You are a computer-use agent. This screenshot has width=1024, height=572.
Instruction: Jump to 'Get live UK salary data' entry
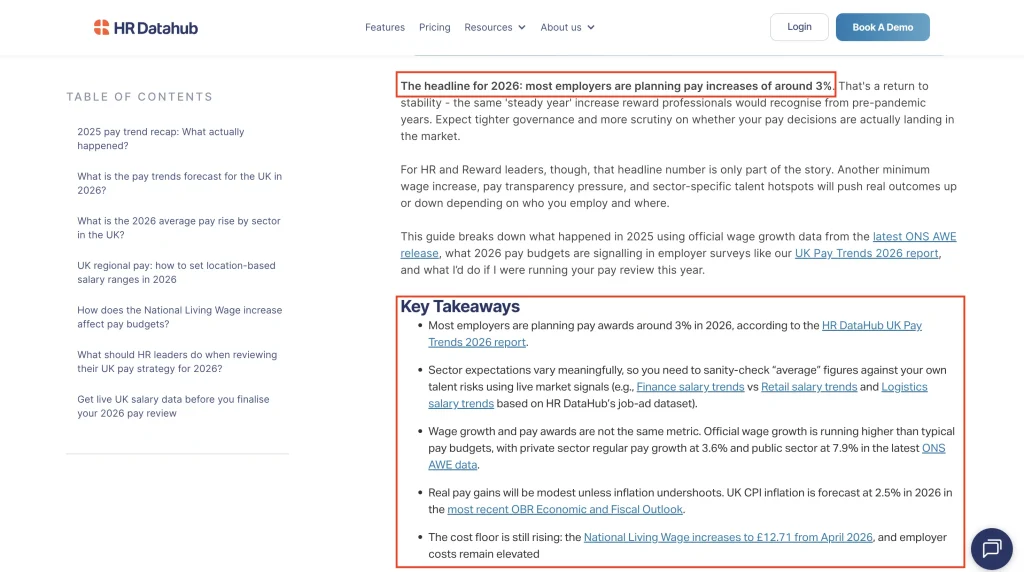173,406
